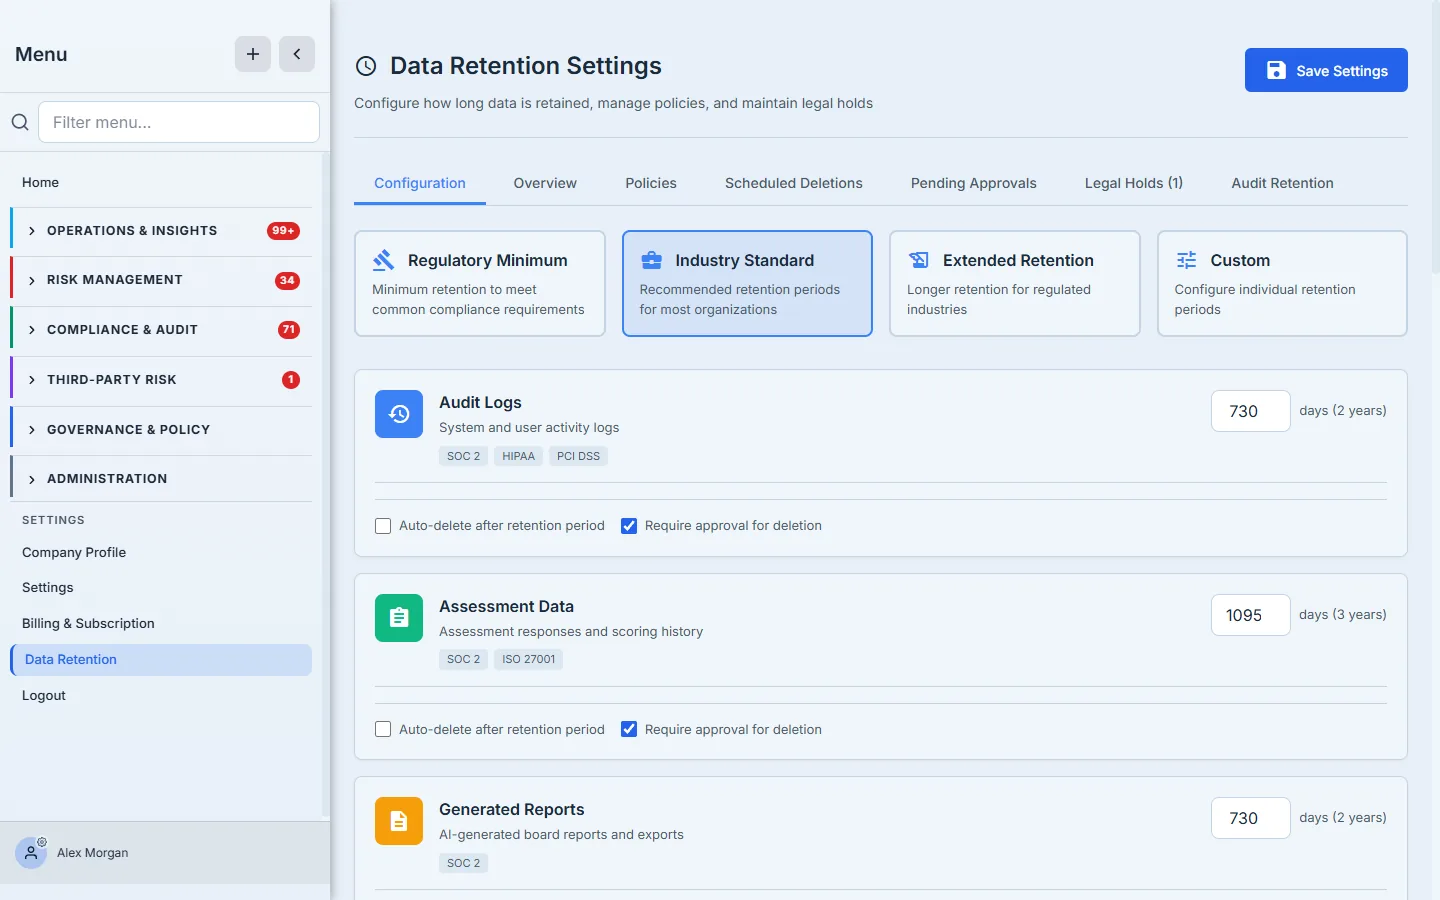Click the Save Settings button
The width and height of the screenshot is (1440, 900).
coord(1326,70)
